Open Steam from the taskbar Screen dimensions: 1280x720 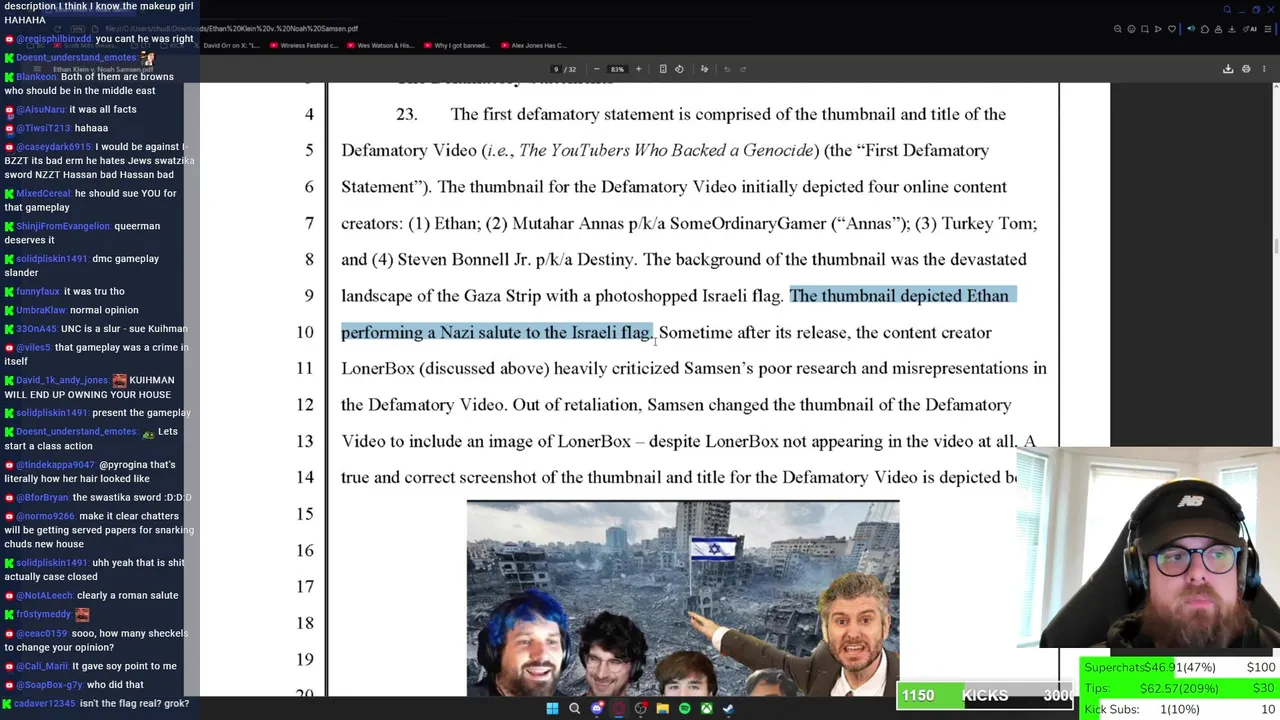click(728, 708)
